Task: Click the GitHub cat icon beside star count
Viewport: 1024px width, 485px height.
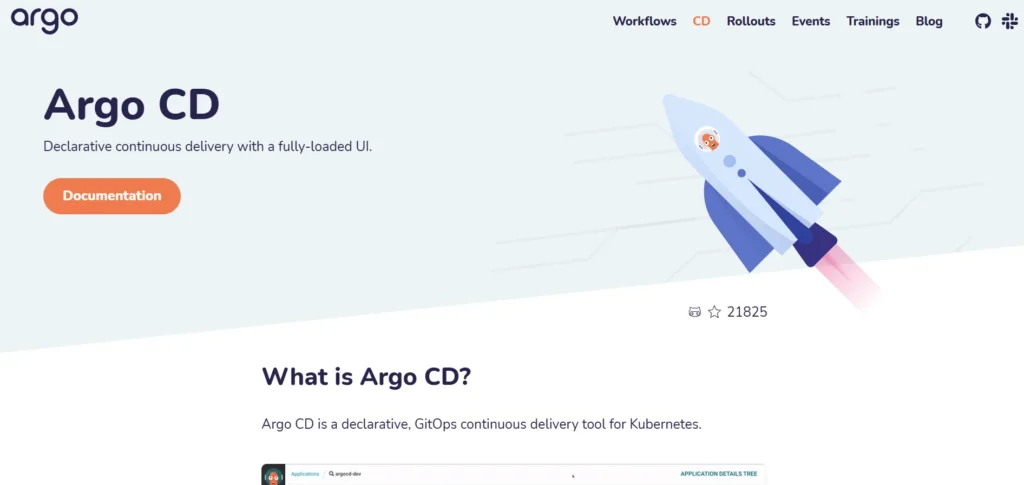Action: click(x=695, y=312)
